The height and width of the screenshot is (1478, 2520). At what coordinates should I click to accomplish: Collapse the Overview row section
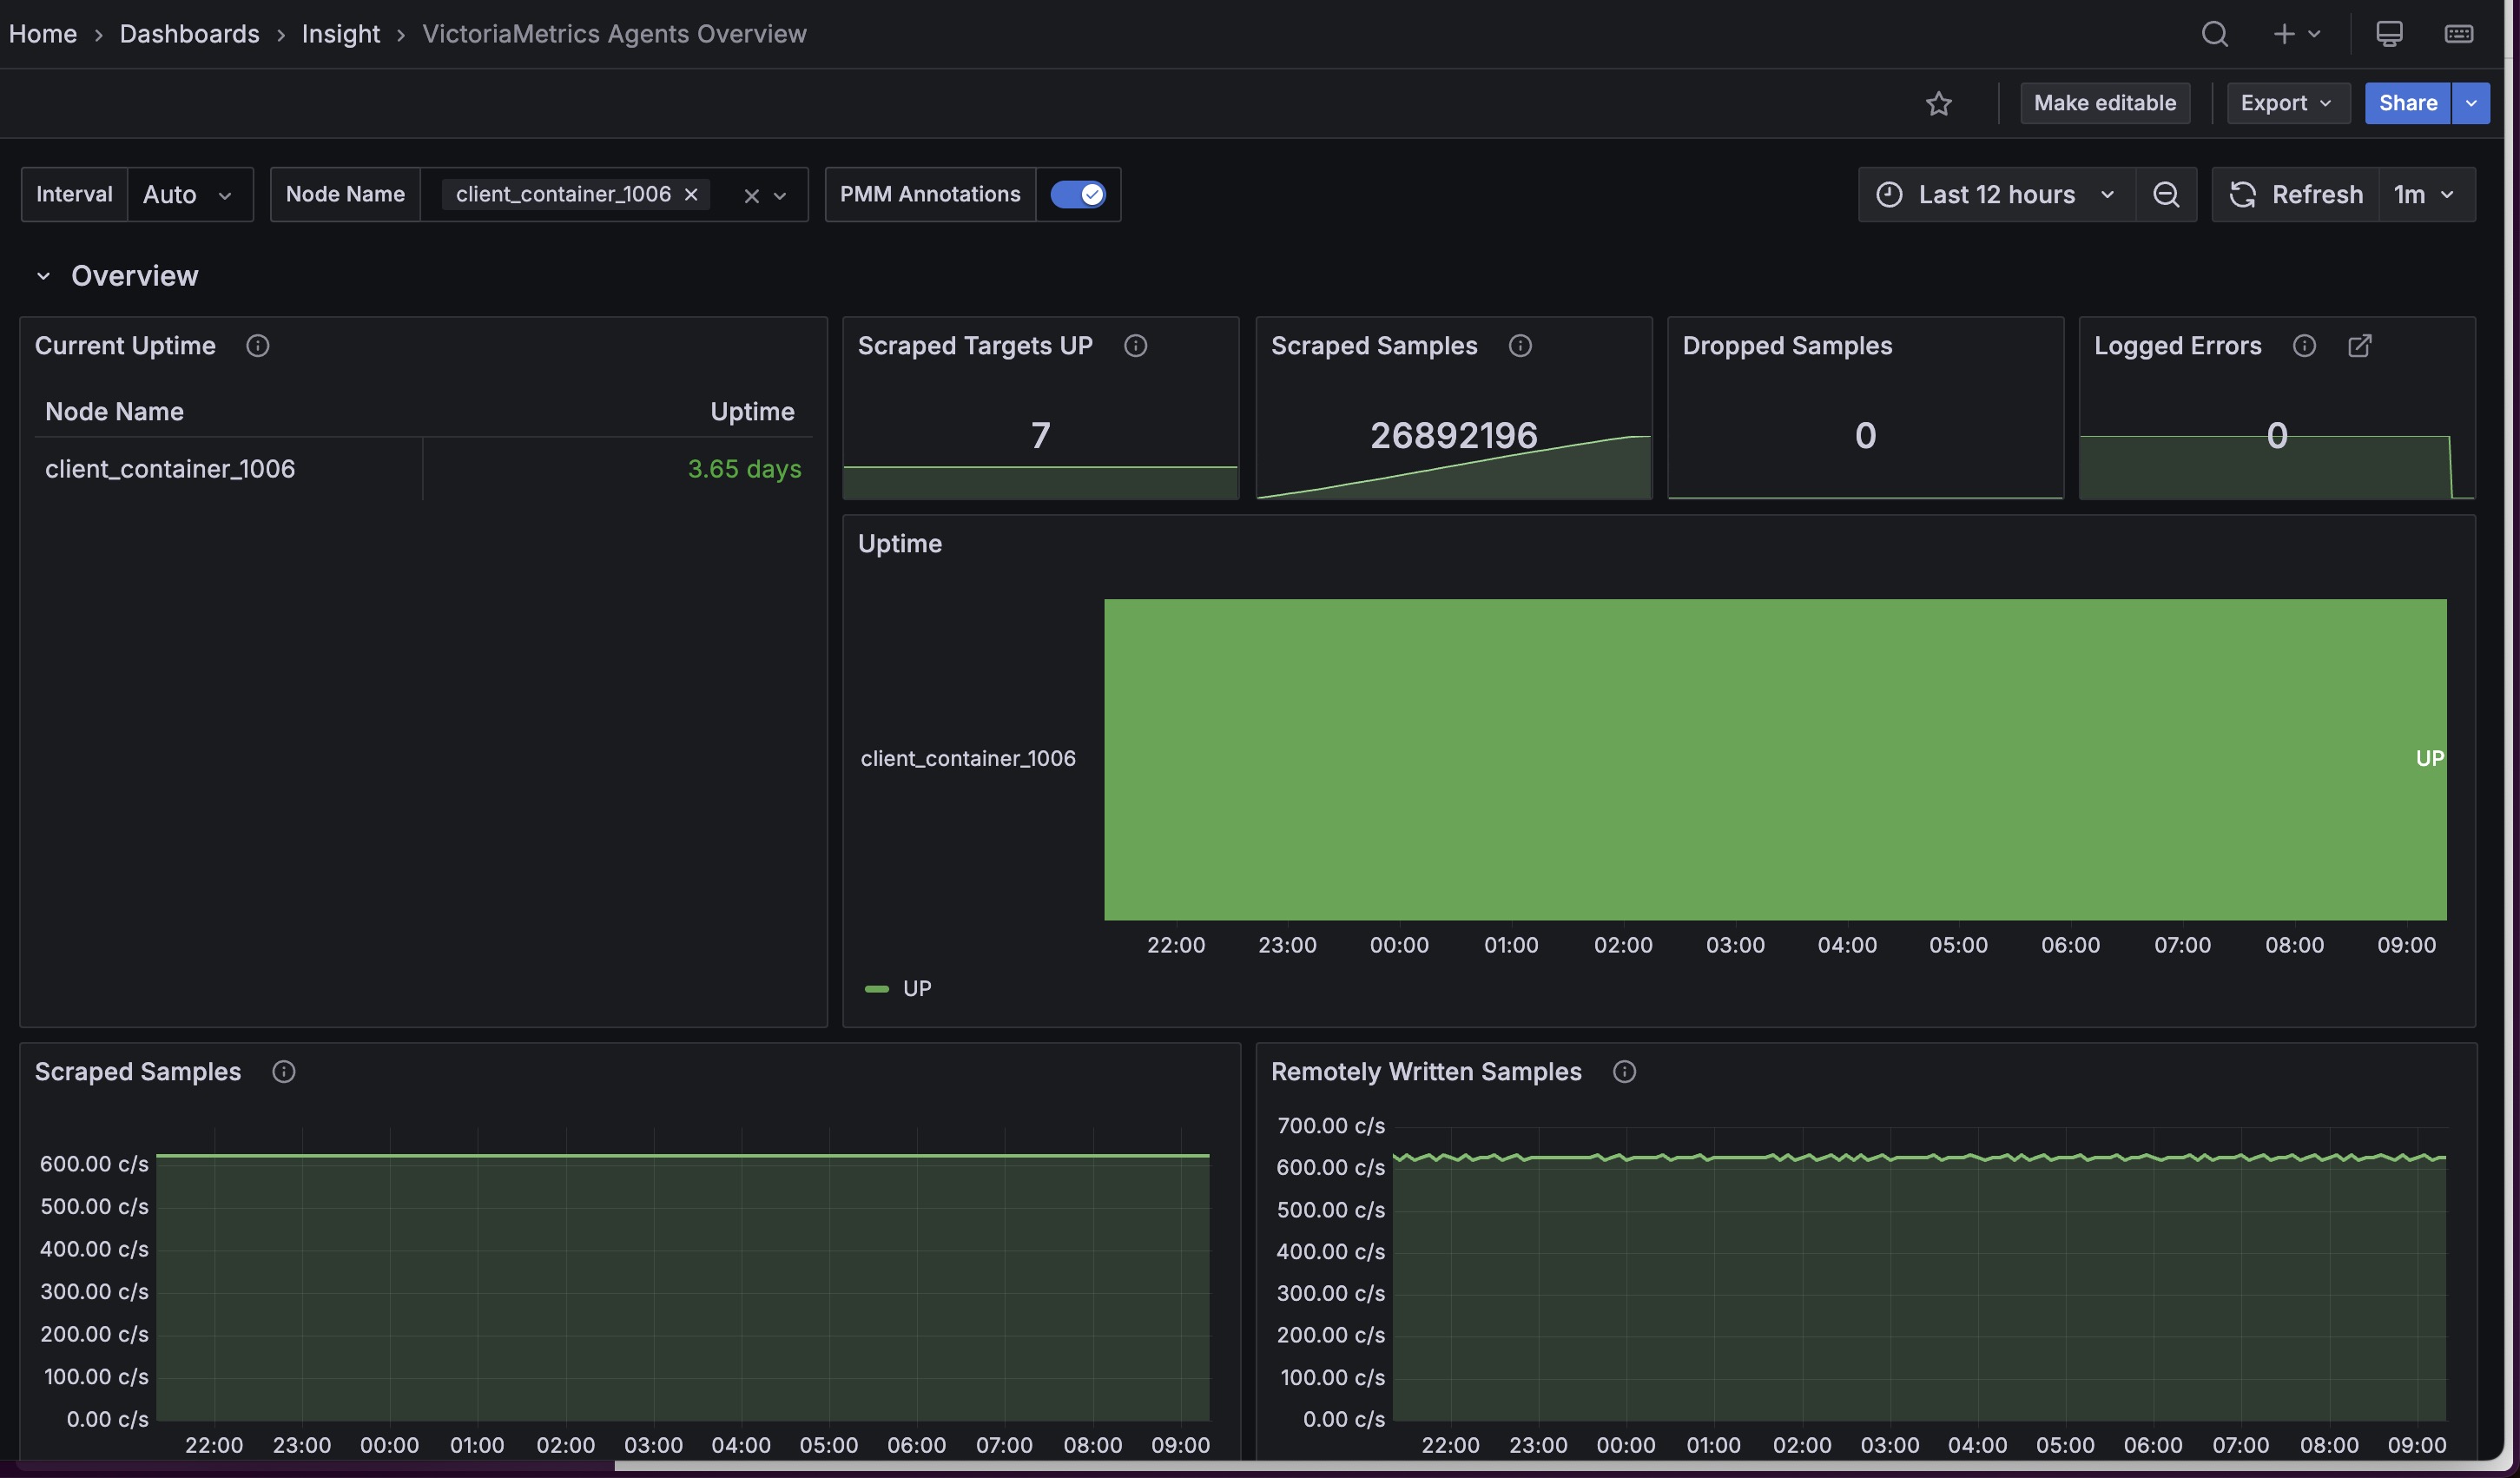(43, 276)
